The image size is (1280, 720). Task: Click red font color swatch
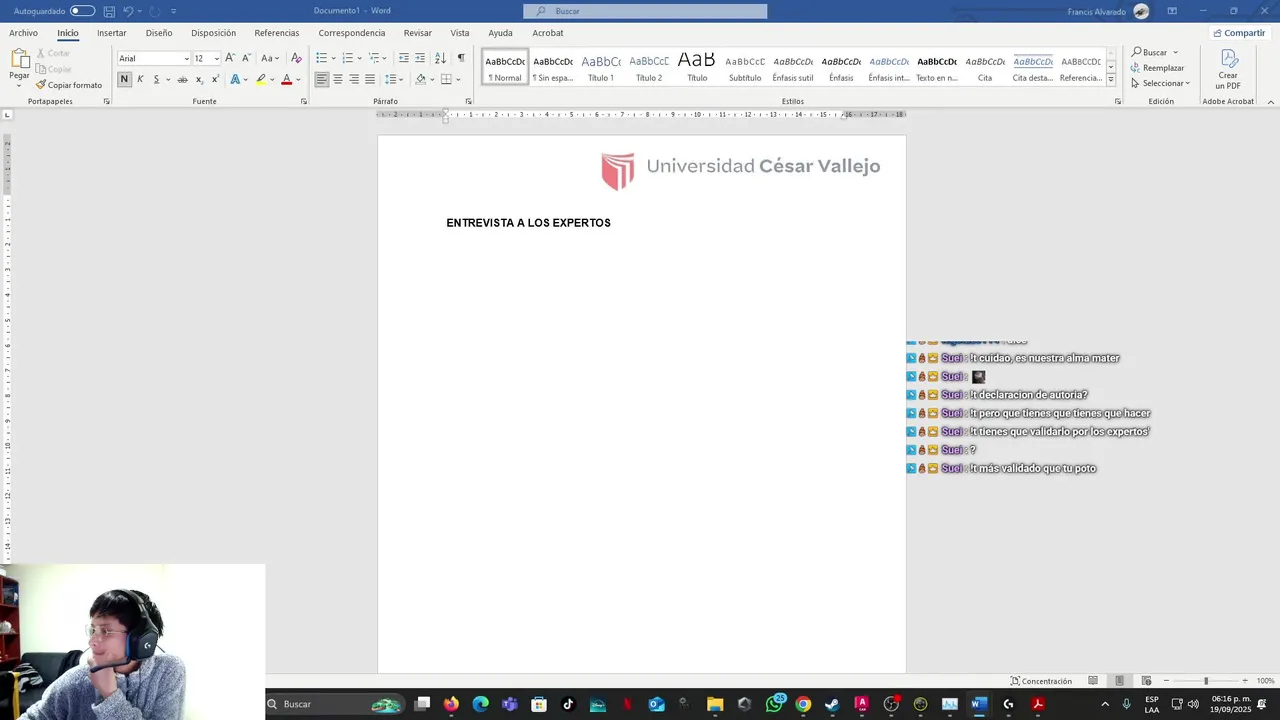coord(286,79)
